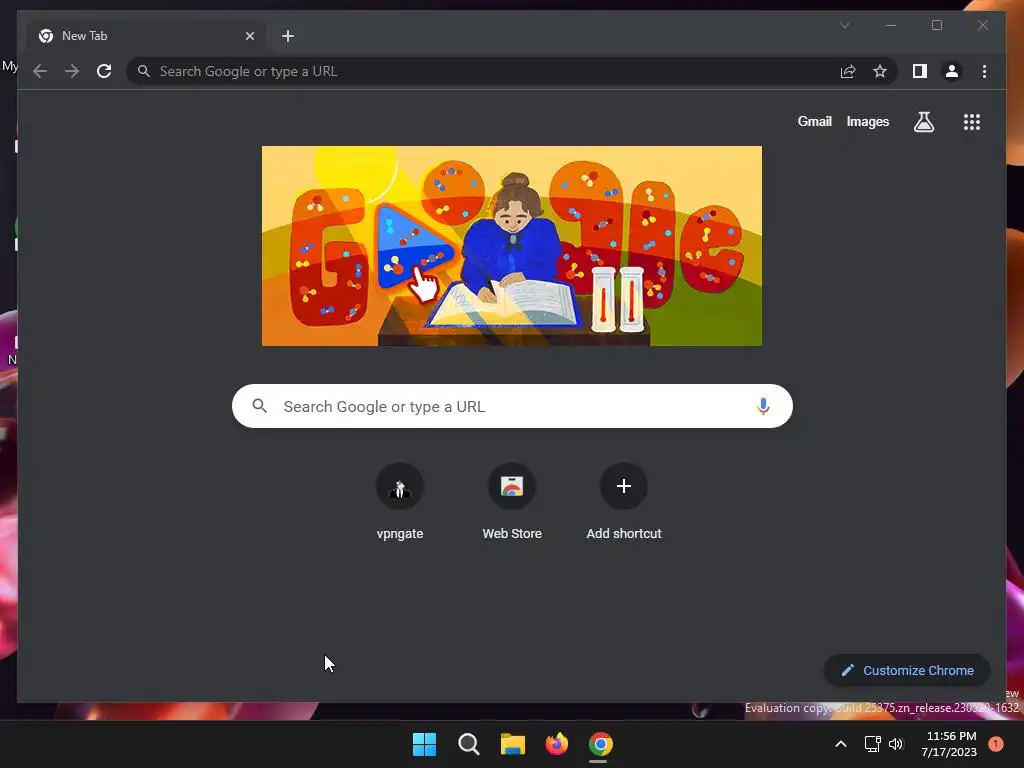Open the tab search chevron
Viewport: 1024px width, 768px height.
[844, 25]
